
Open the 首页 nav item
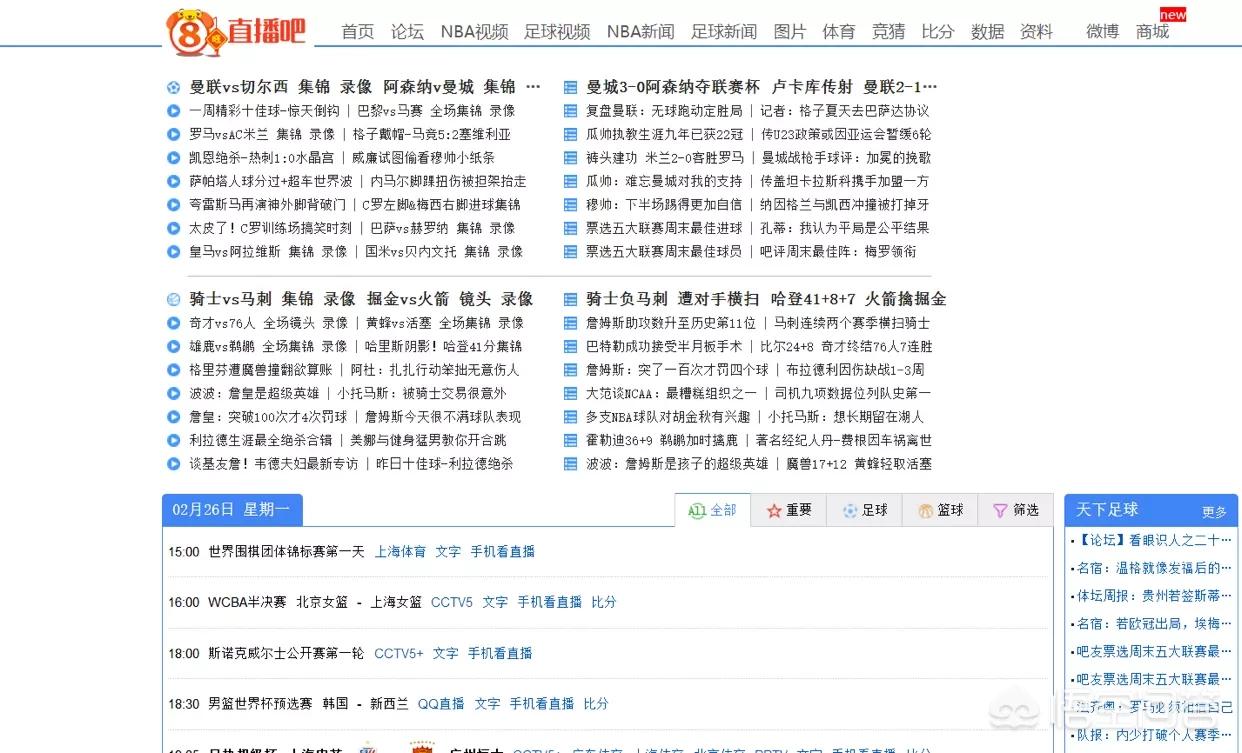tap(357, 32)
